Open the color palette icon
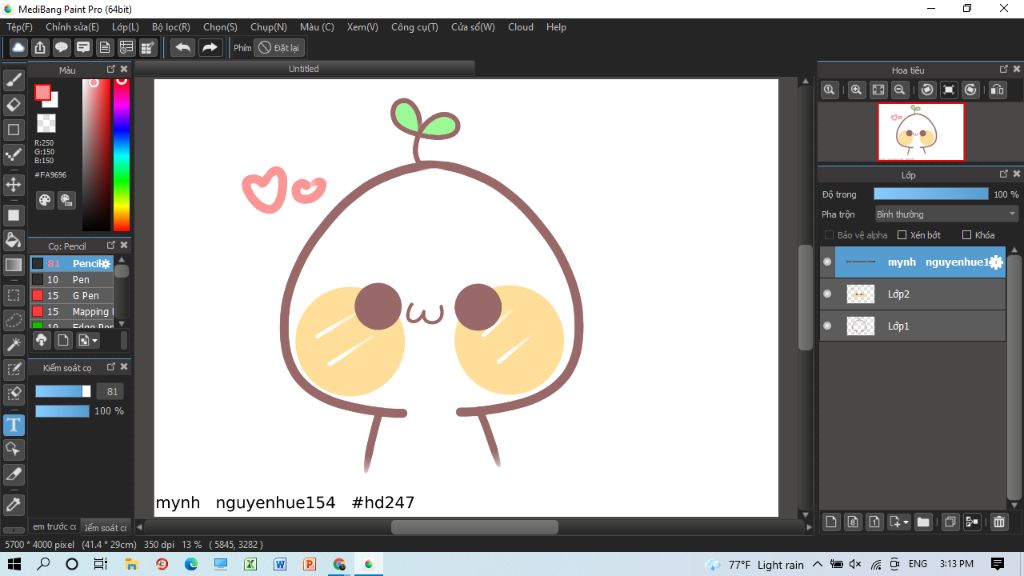The image size is (1024, 576). [44, 200]
